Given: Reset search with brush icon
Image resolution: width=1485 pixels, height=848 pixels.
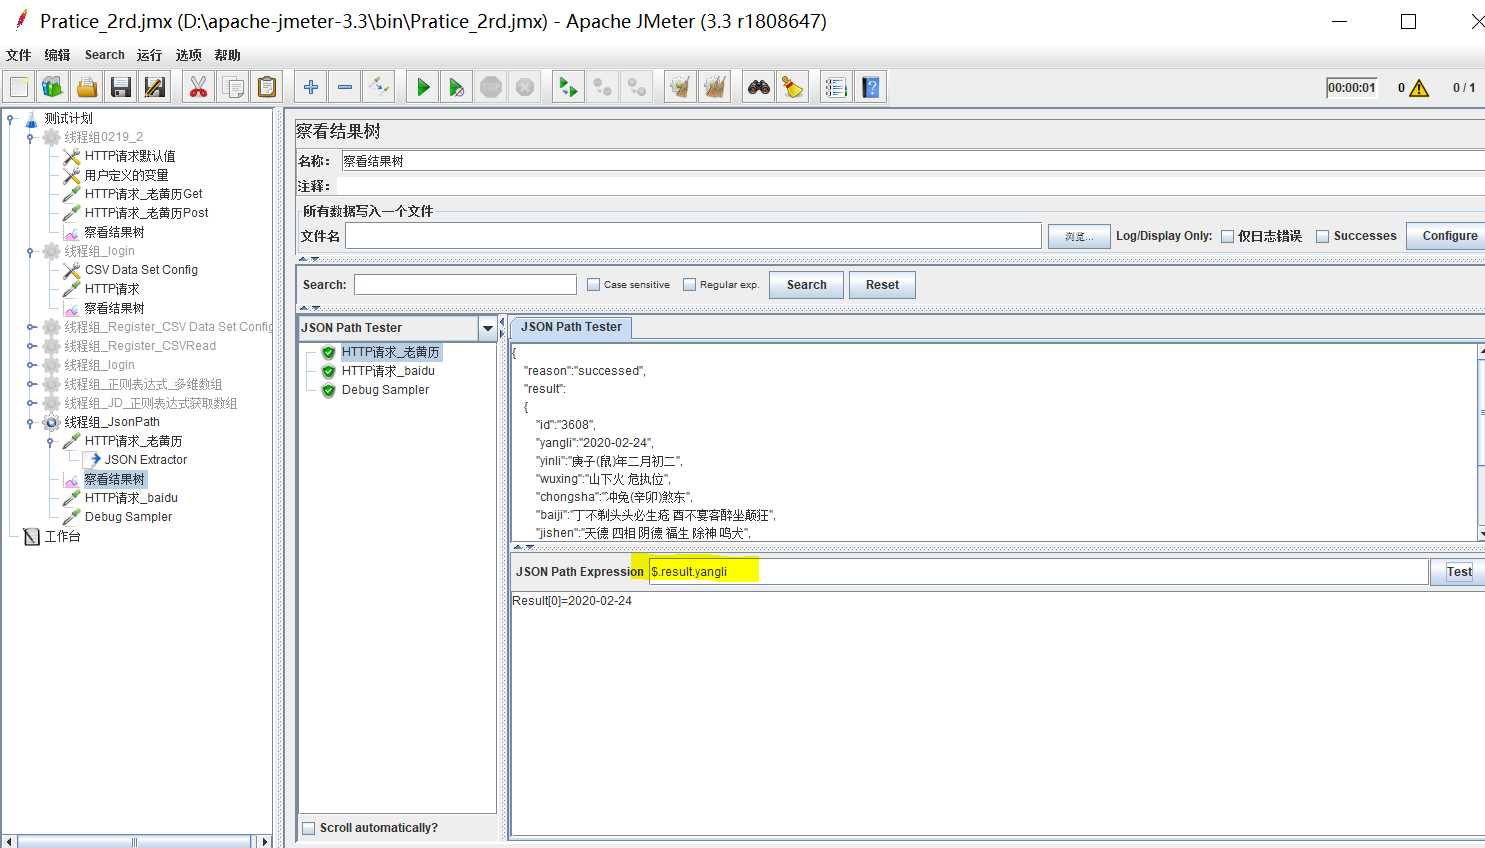Looking at the screenshot, I should point(793,88).
